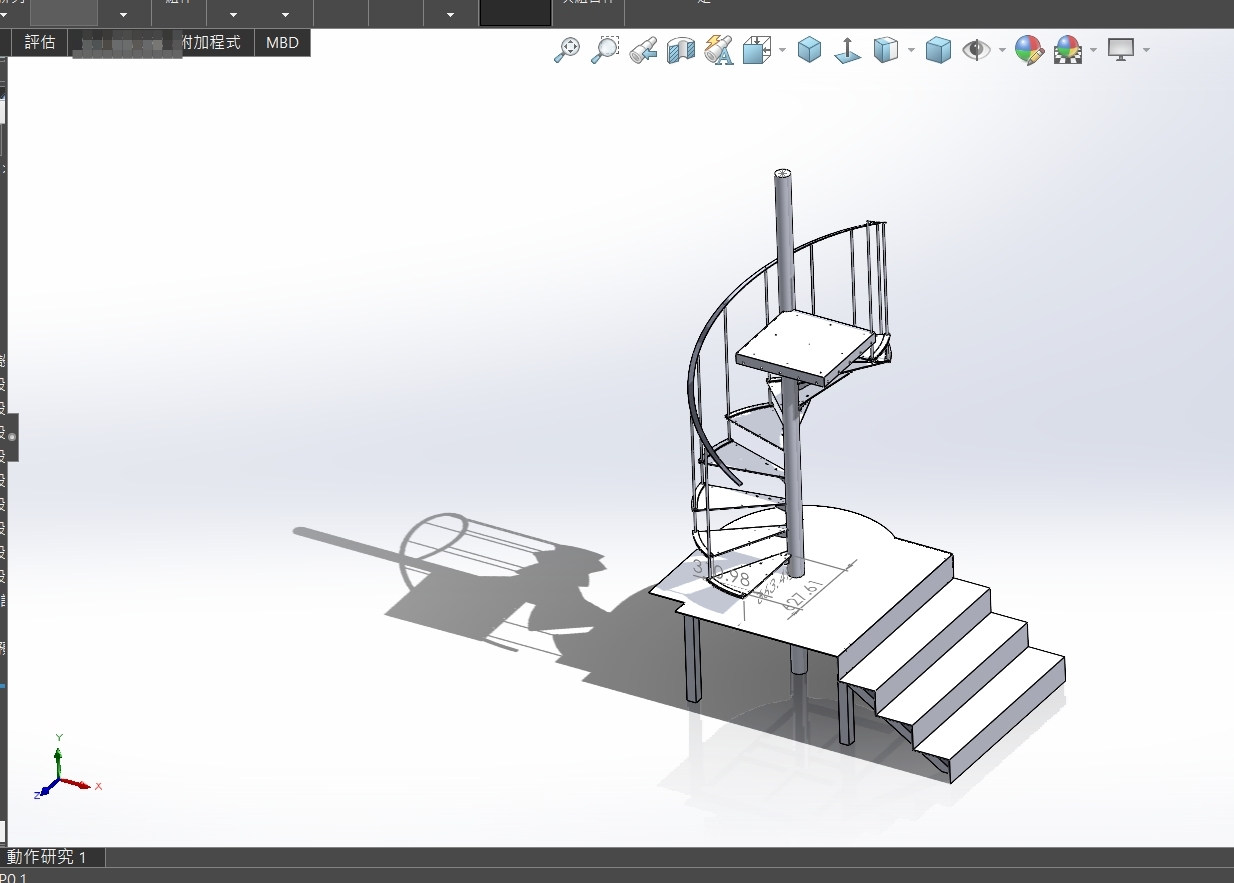
Task: Open the View Settings monitor dropdown arrow
Action: (x=1146, y=50)
